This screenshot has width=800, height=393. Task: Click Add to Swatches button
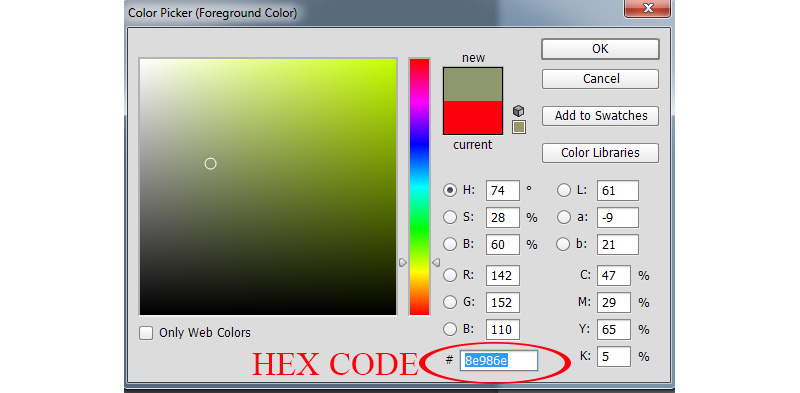(x=600, y=116)
